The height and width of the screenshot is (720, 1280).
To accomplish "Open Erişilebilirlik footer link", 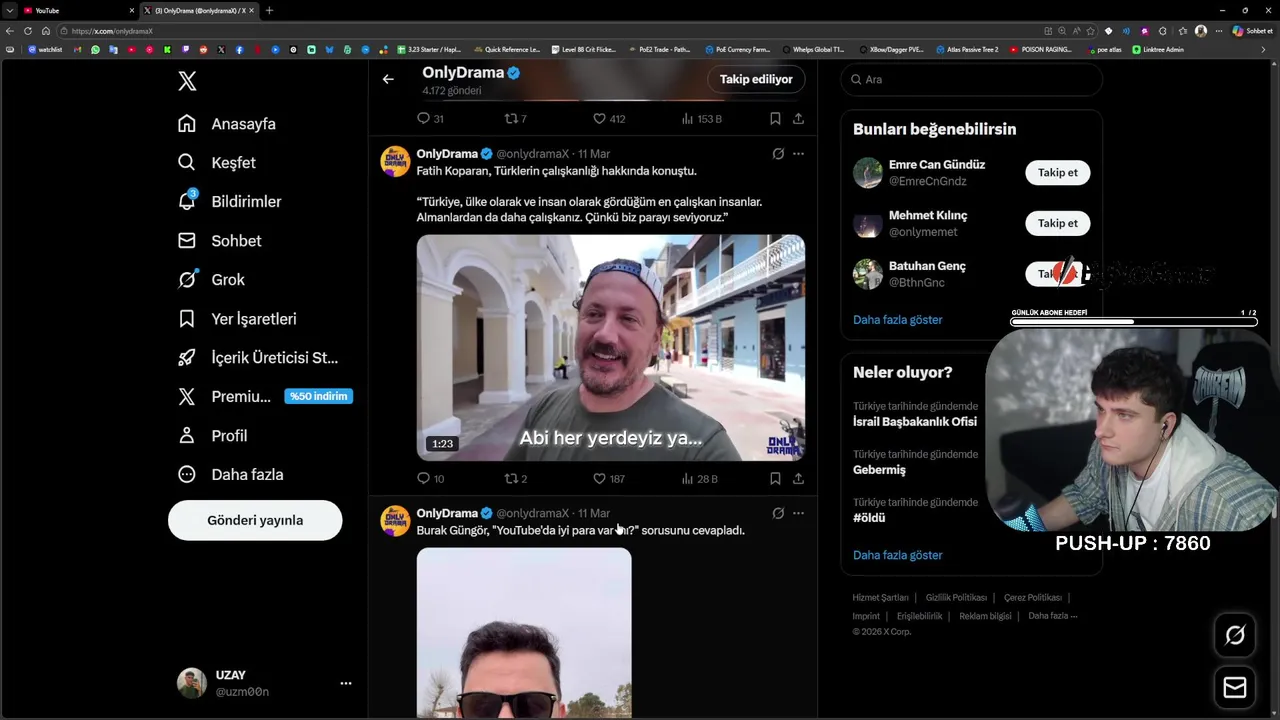I will click(x=919, y=616).
